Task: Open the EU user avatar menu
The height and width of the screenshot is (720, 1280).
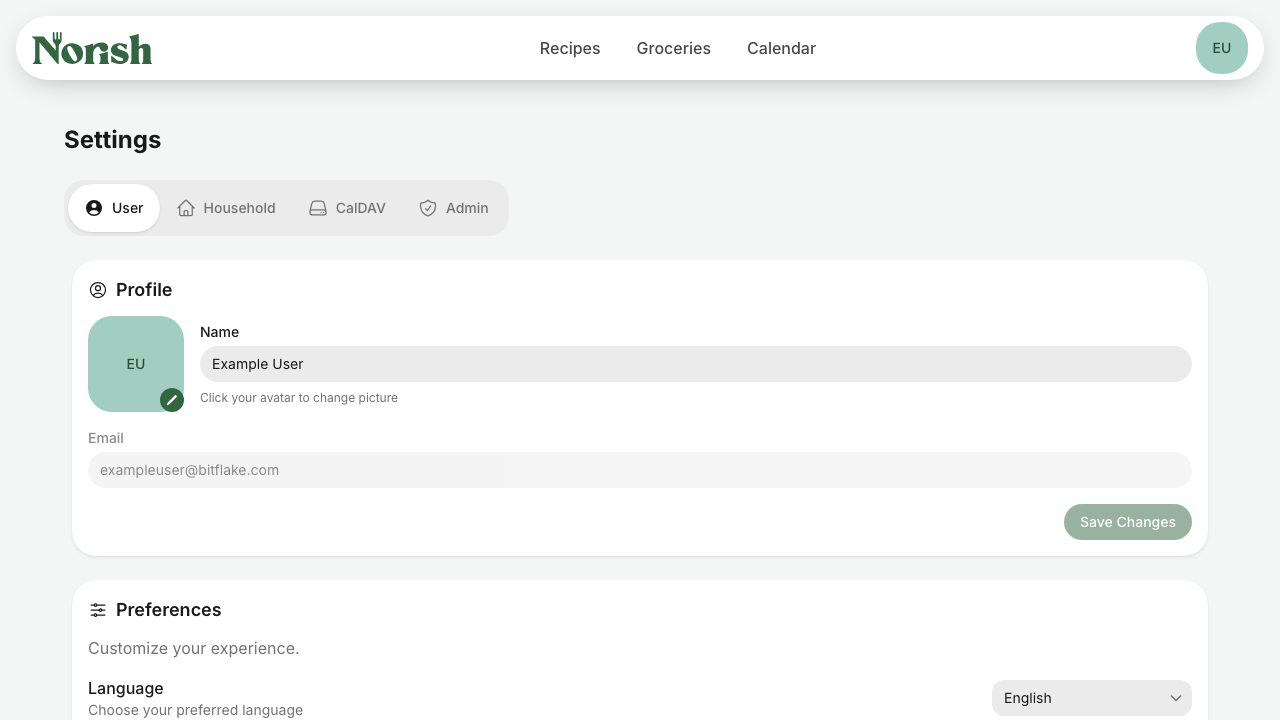Action: coord(1222,48)
